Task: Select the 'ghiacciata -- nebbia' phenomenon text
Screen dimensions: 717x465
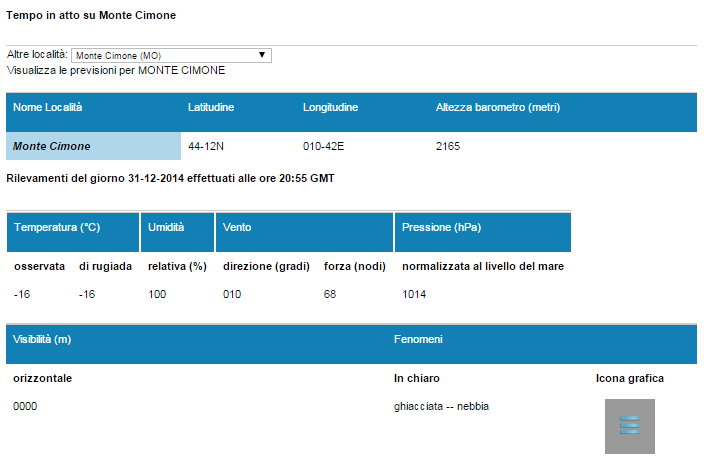Action: [x=441, y=406]
